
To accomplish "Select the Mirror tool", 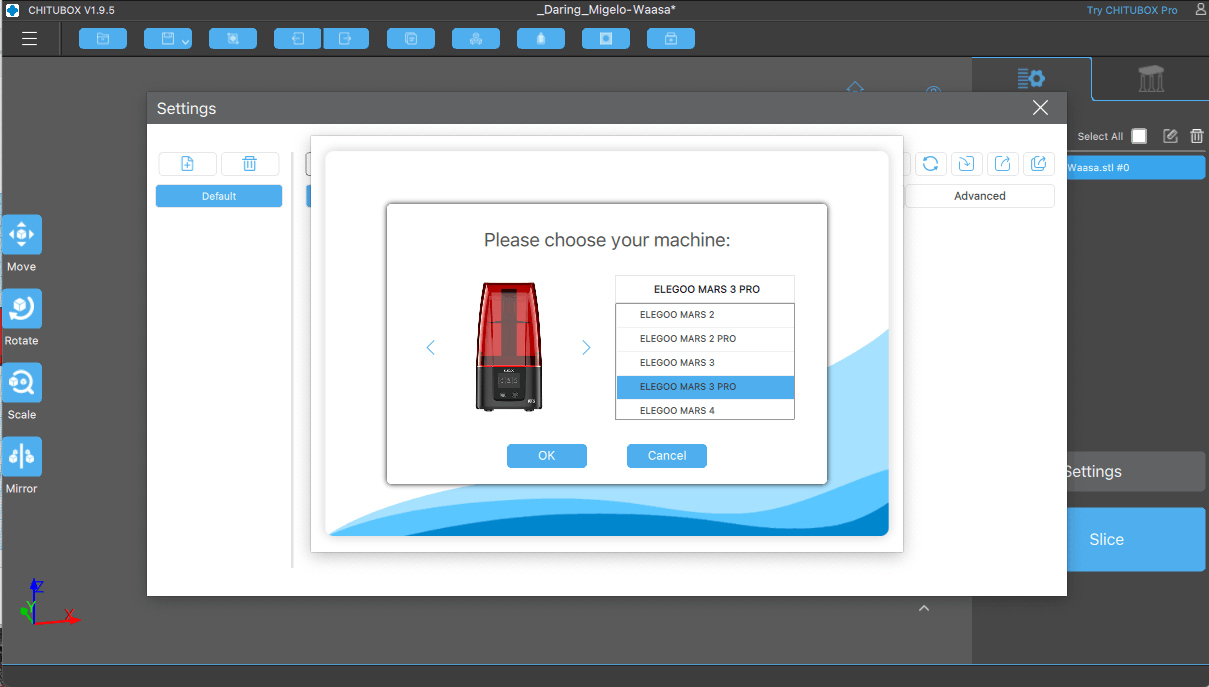I will click(x=21, y=457).
